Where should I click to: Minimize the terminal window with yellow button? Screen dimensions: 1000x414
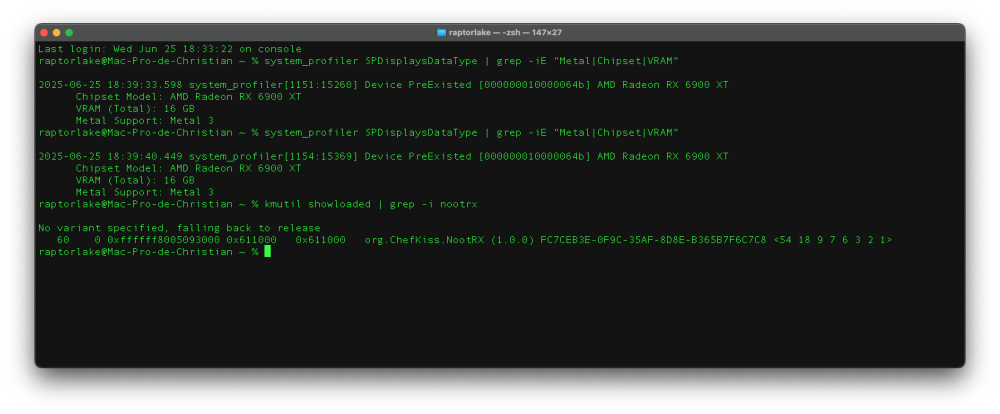(x=57, y=33)
